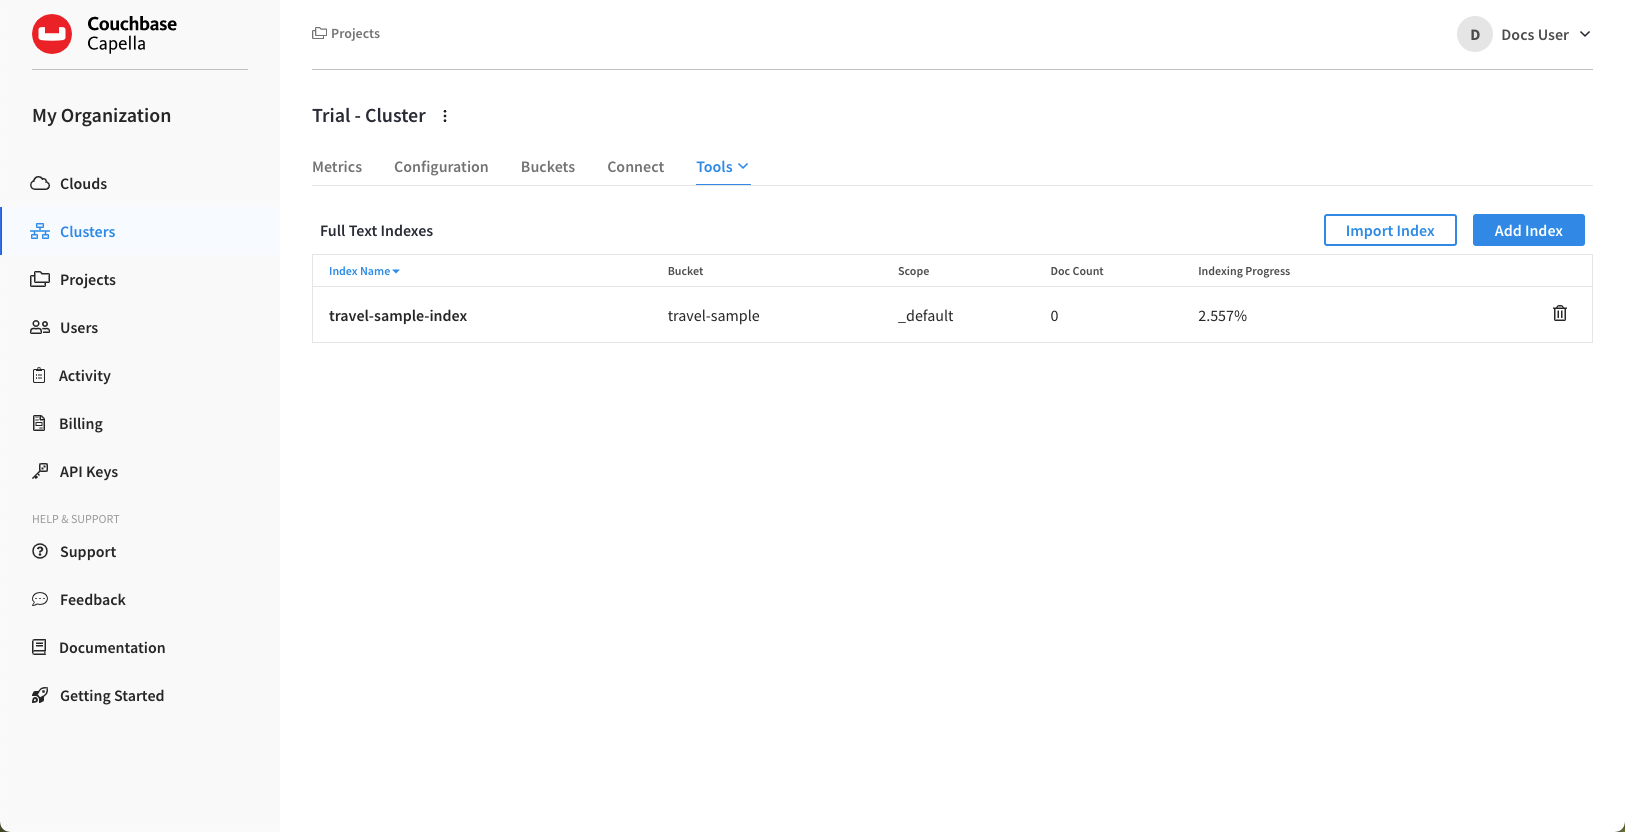This screenshot has width=1625, height=832.
Task: Click the Couchbase Capella logo
Action: point(104,34)
